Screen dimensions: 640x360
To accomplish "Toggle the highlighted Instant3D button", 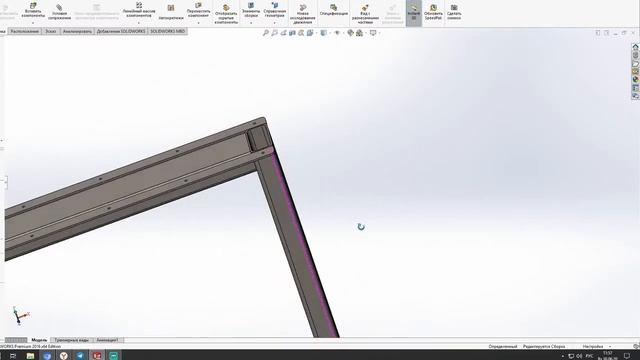I will tap(413, 13).
